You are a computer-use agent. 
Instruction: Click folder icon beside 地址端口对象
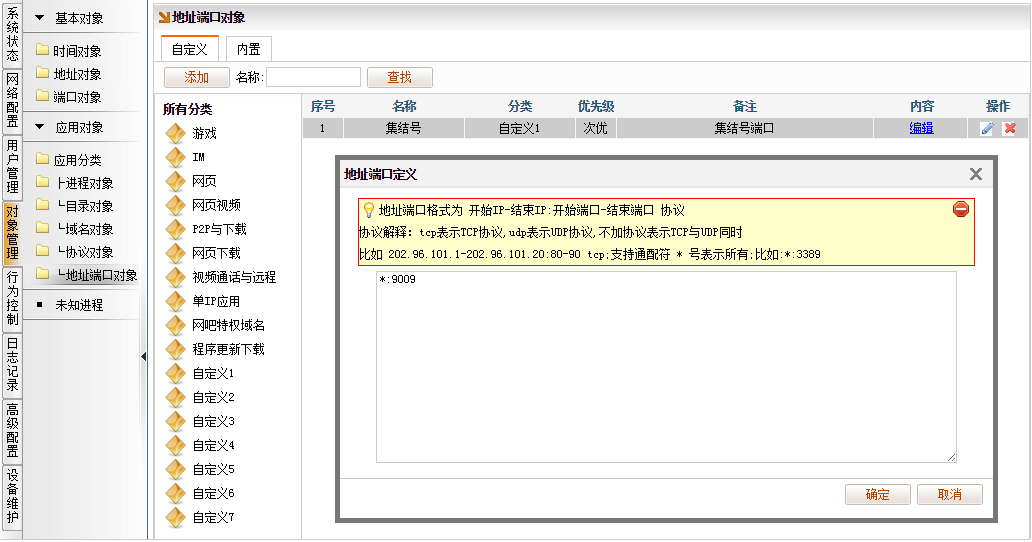43,274
